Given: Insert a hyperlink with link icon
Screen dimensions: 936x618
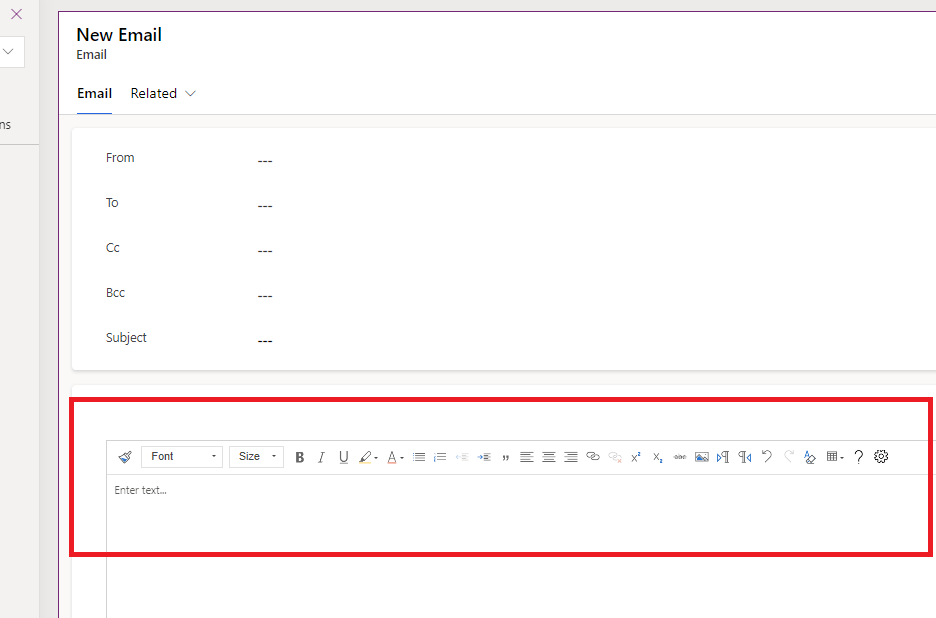Looking at the screenshot, I should (592, 457).
